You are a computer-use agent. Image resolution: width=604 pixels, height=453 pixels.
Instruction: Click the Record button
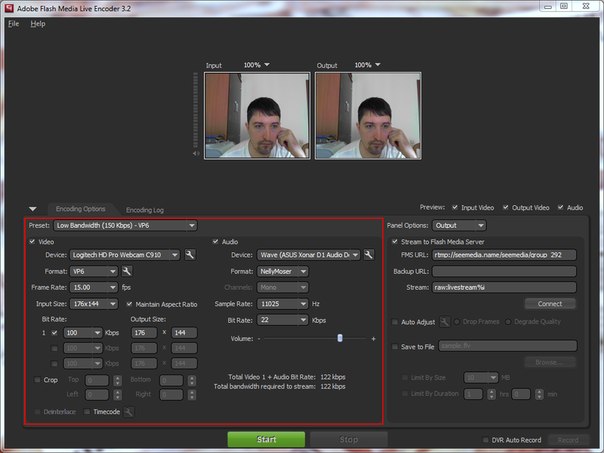point(568,440)
